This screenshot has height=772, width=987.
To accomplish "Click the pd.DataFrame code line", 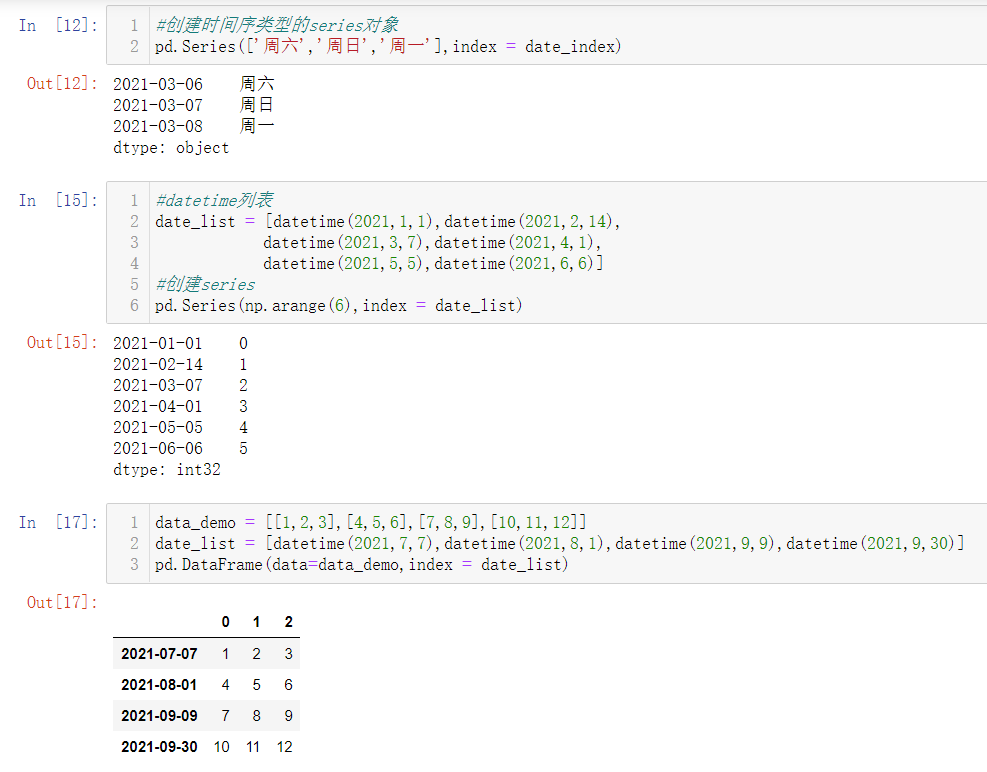I will [361, 565].
